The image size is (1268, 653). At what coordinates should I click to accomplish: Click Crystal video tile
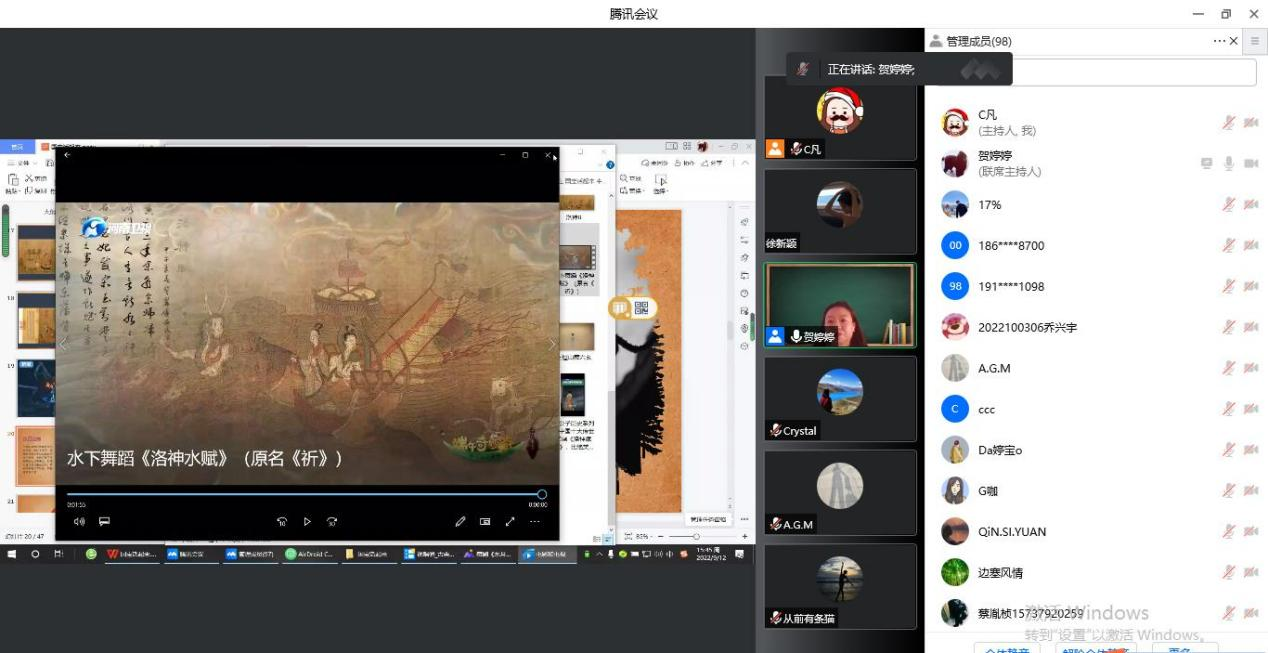[x=840, y=399]
